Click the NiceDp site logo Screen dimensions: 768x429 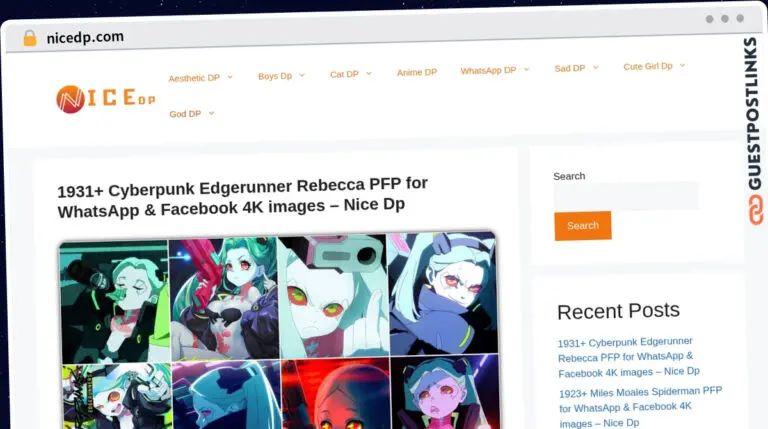coord(105,99)
